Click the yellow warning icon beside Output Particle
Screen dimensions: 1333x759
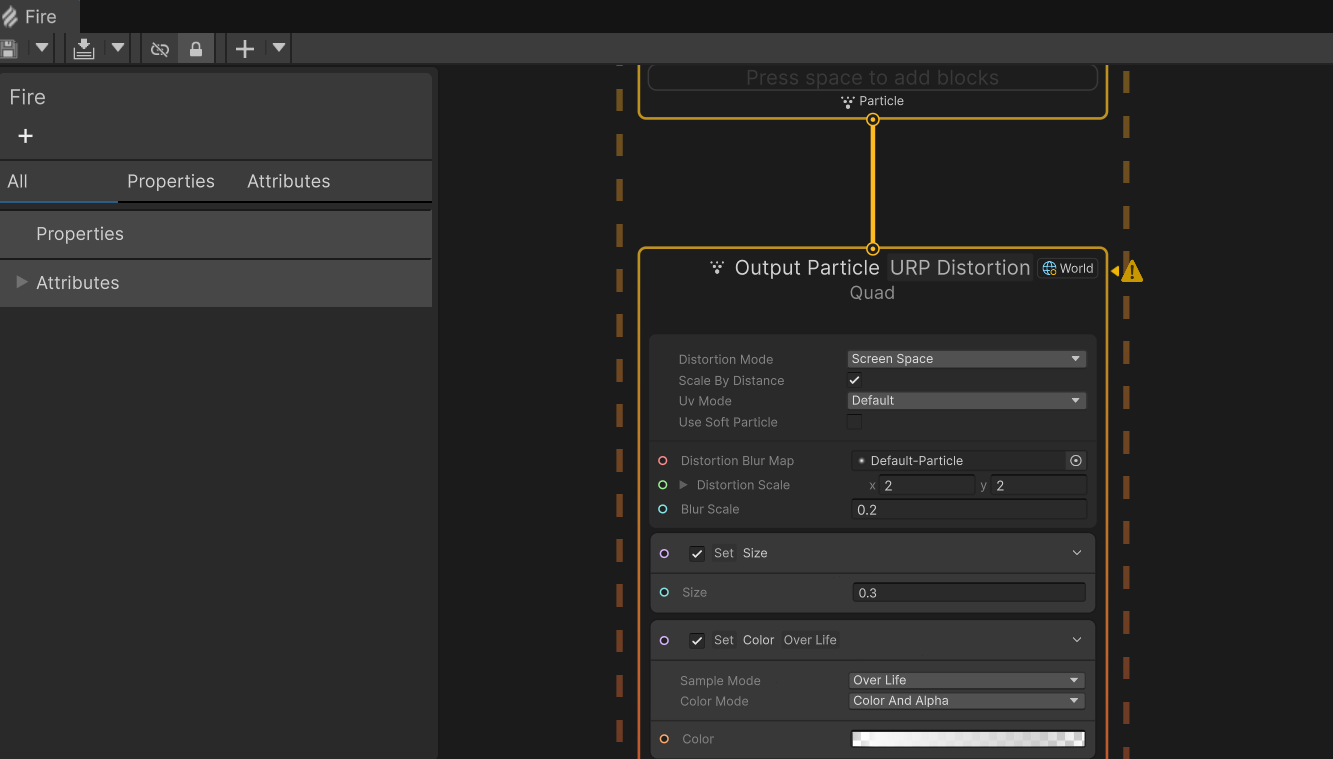click(x=1131, y=271)
